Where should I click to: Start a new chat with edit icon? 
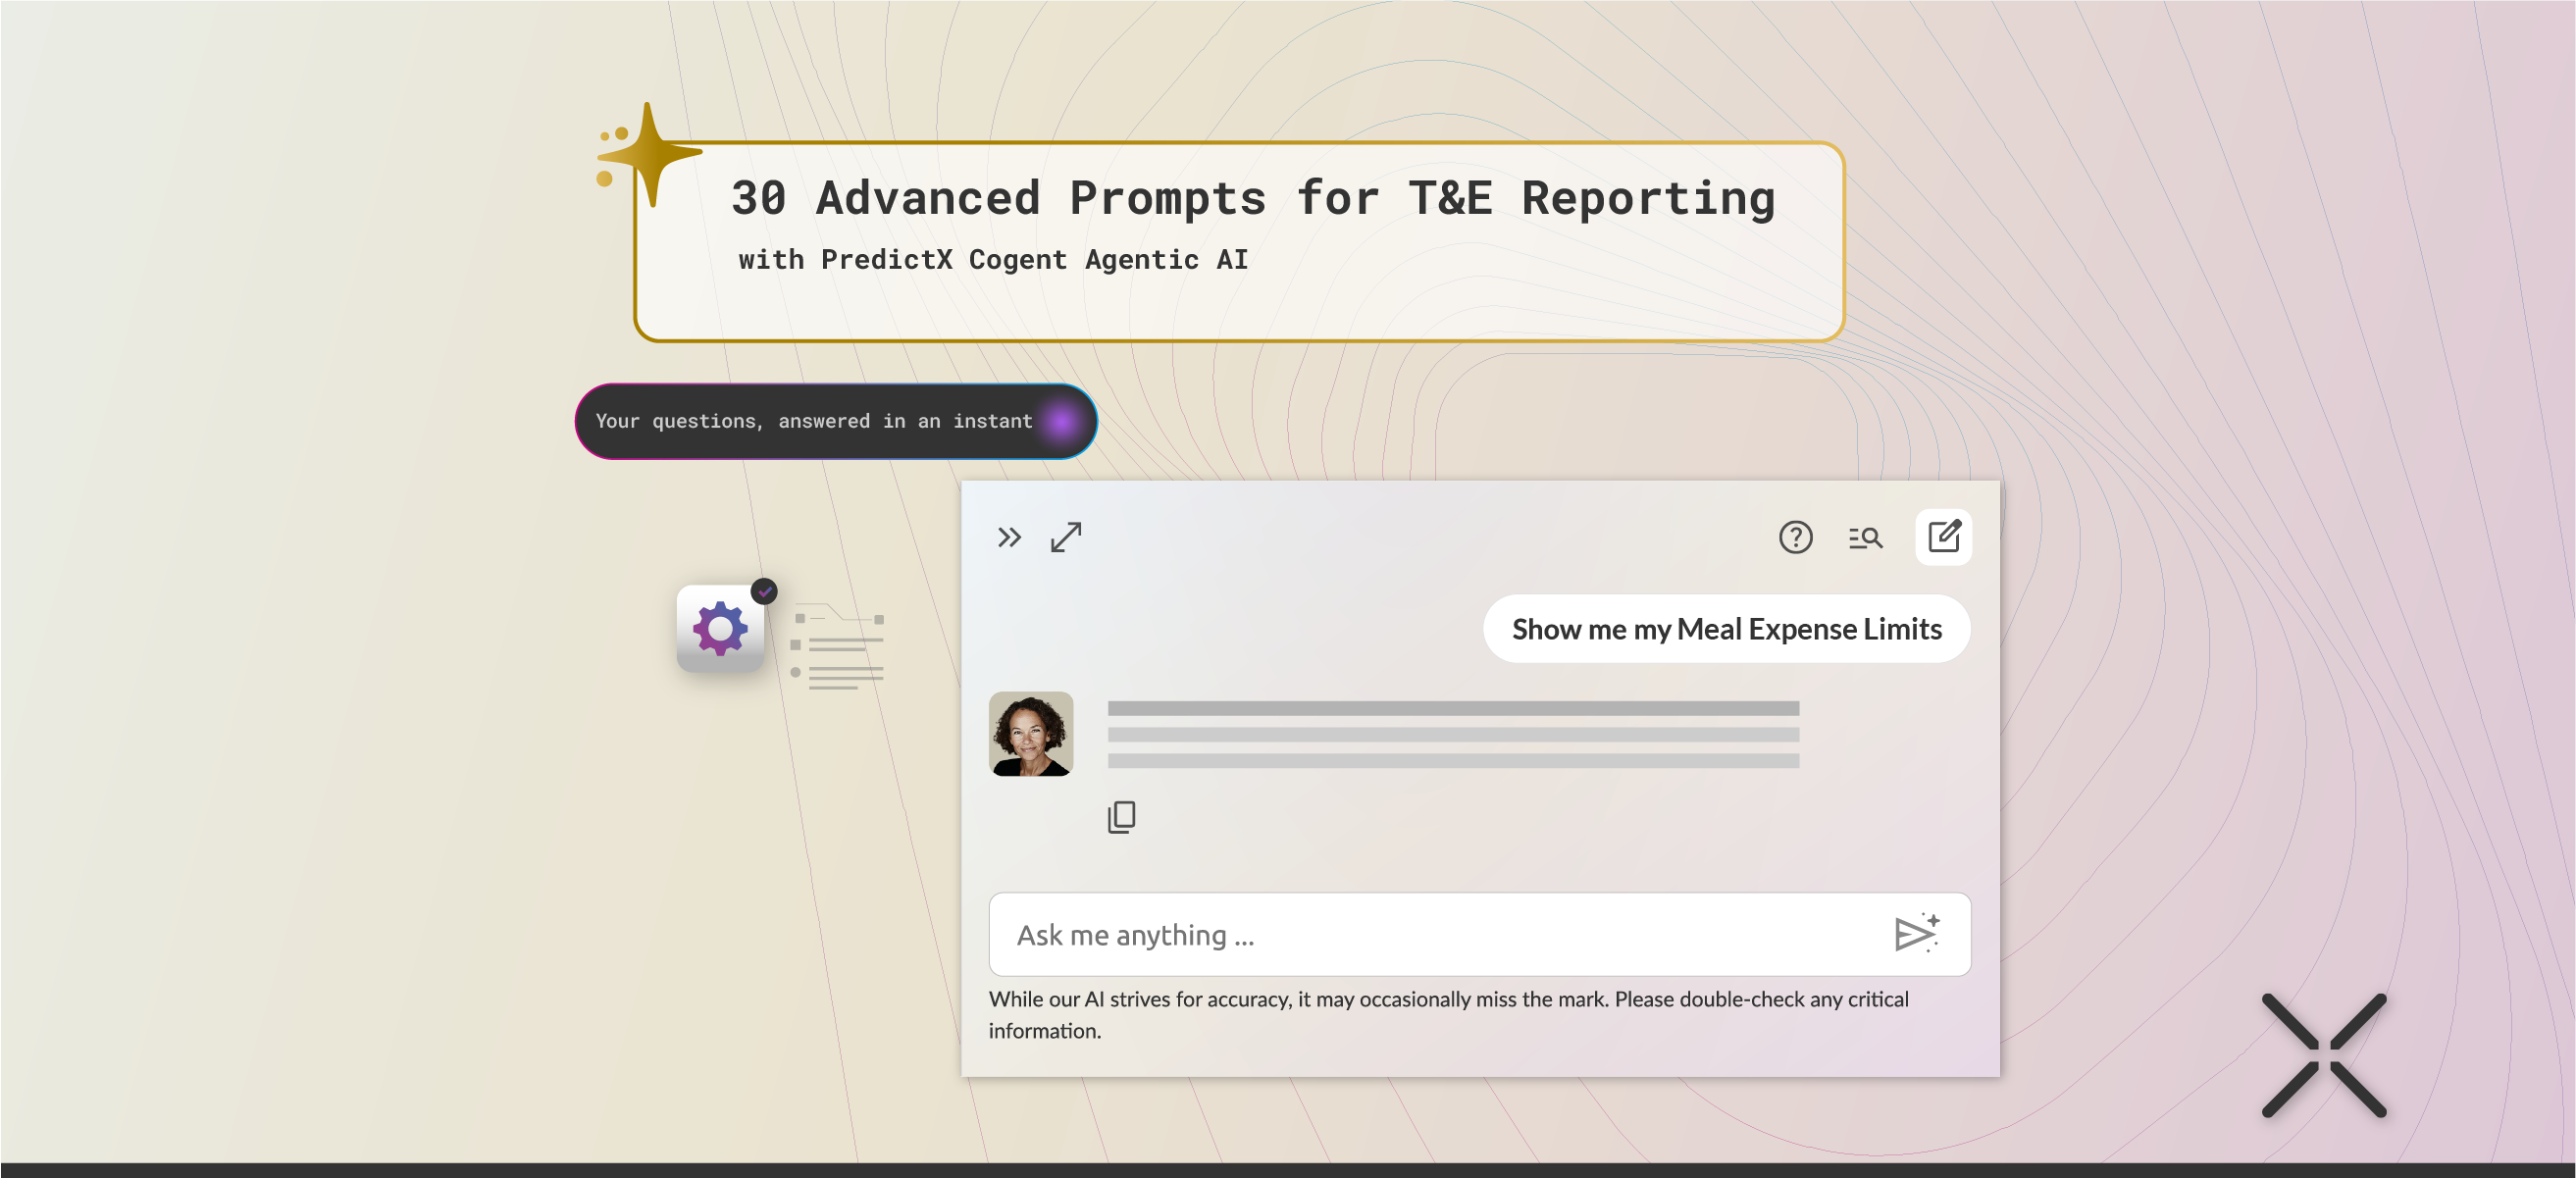coord(1943,537)
